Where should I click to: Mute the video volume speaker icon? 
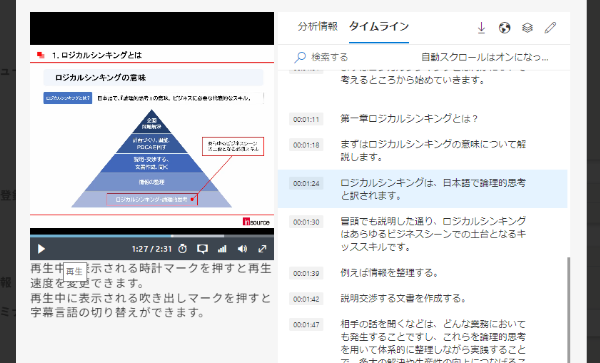point(242,249)
